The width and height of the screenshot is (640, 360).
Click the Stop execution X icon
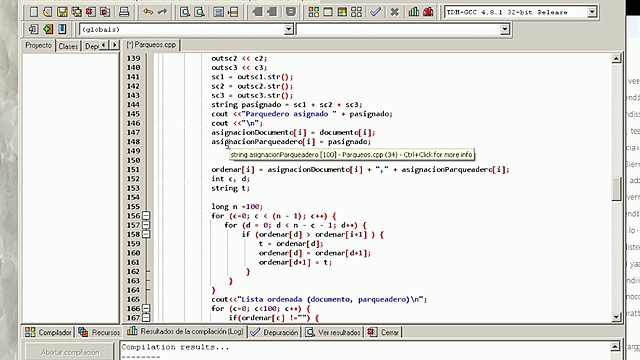click(x=394, y=12)
